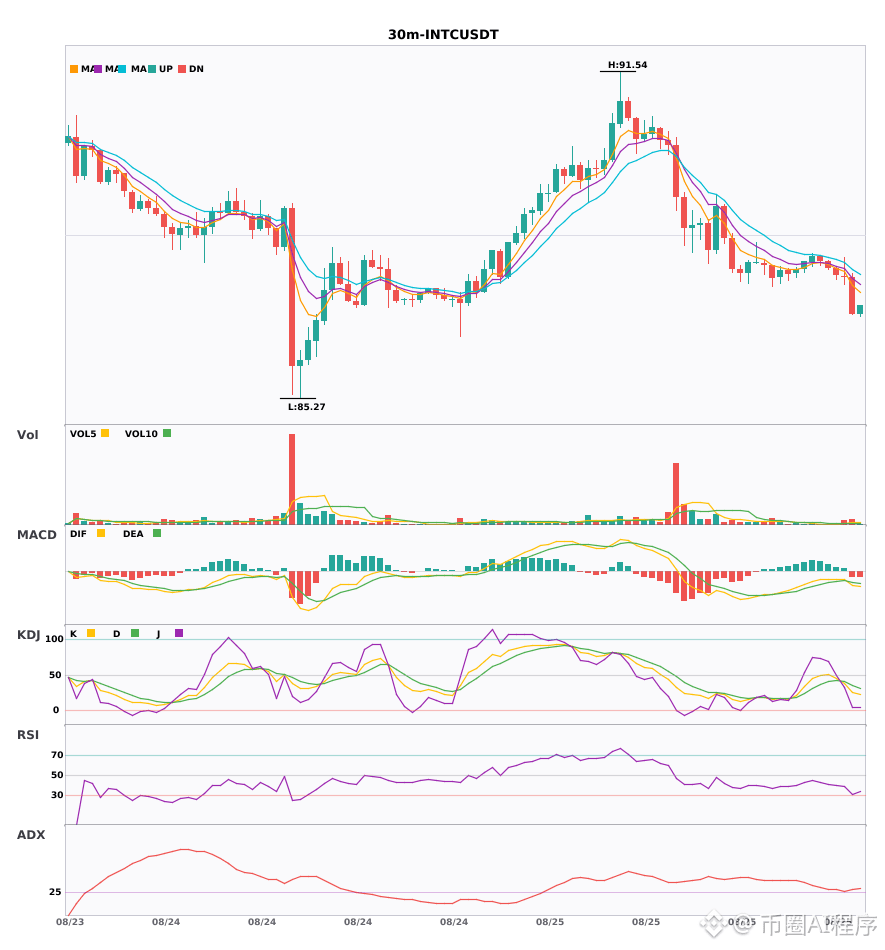The height and width of the screenshot is (950, 885).
Task: Click the tallest red volume bar
Action: coord(292,479)
